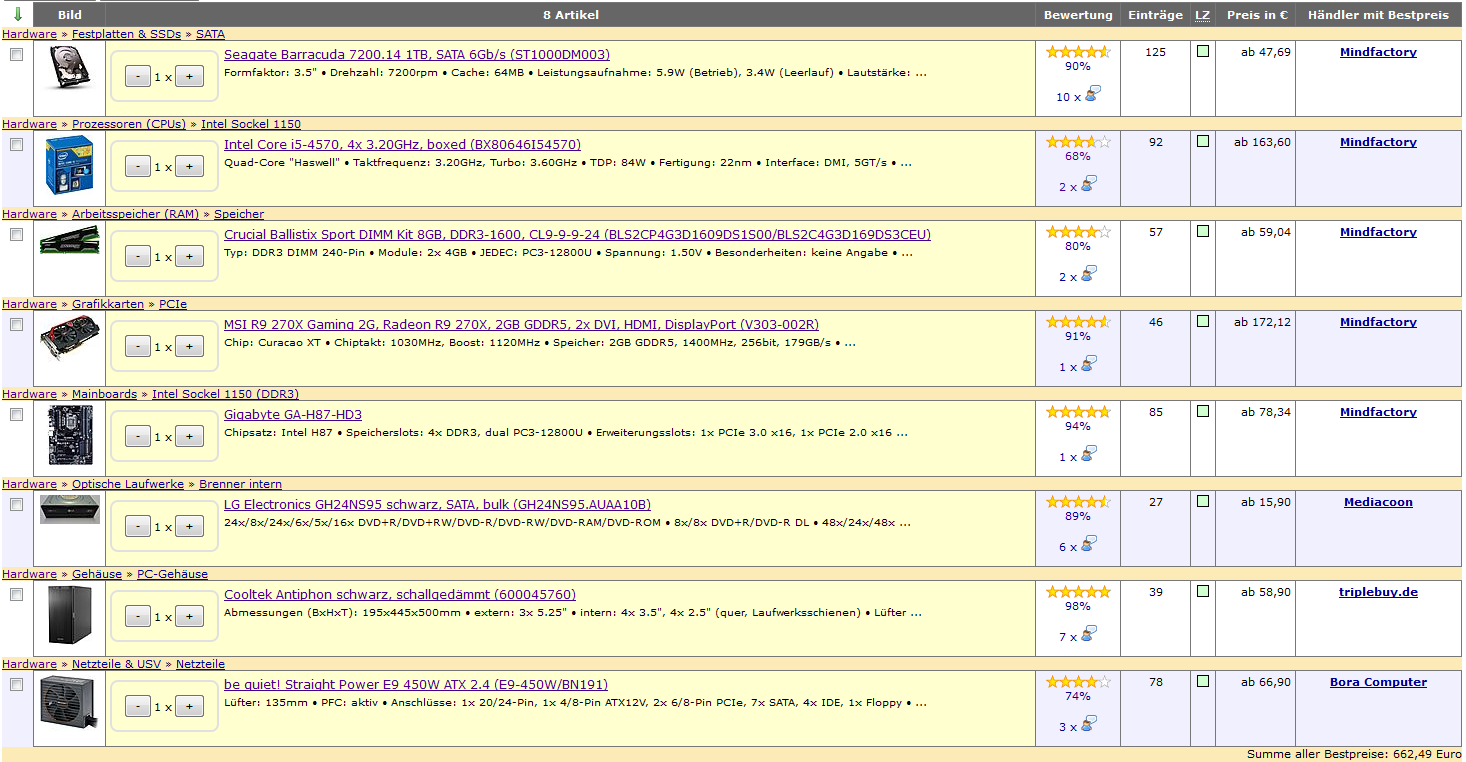
Task: Decrease quantity of Seagate Barracuda
Action: pos(138,76)
